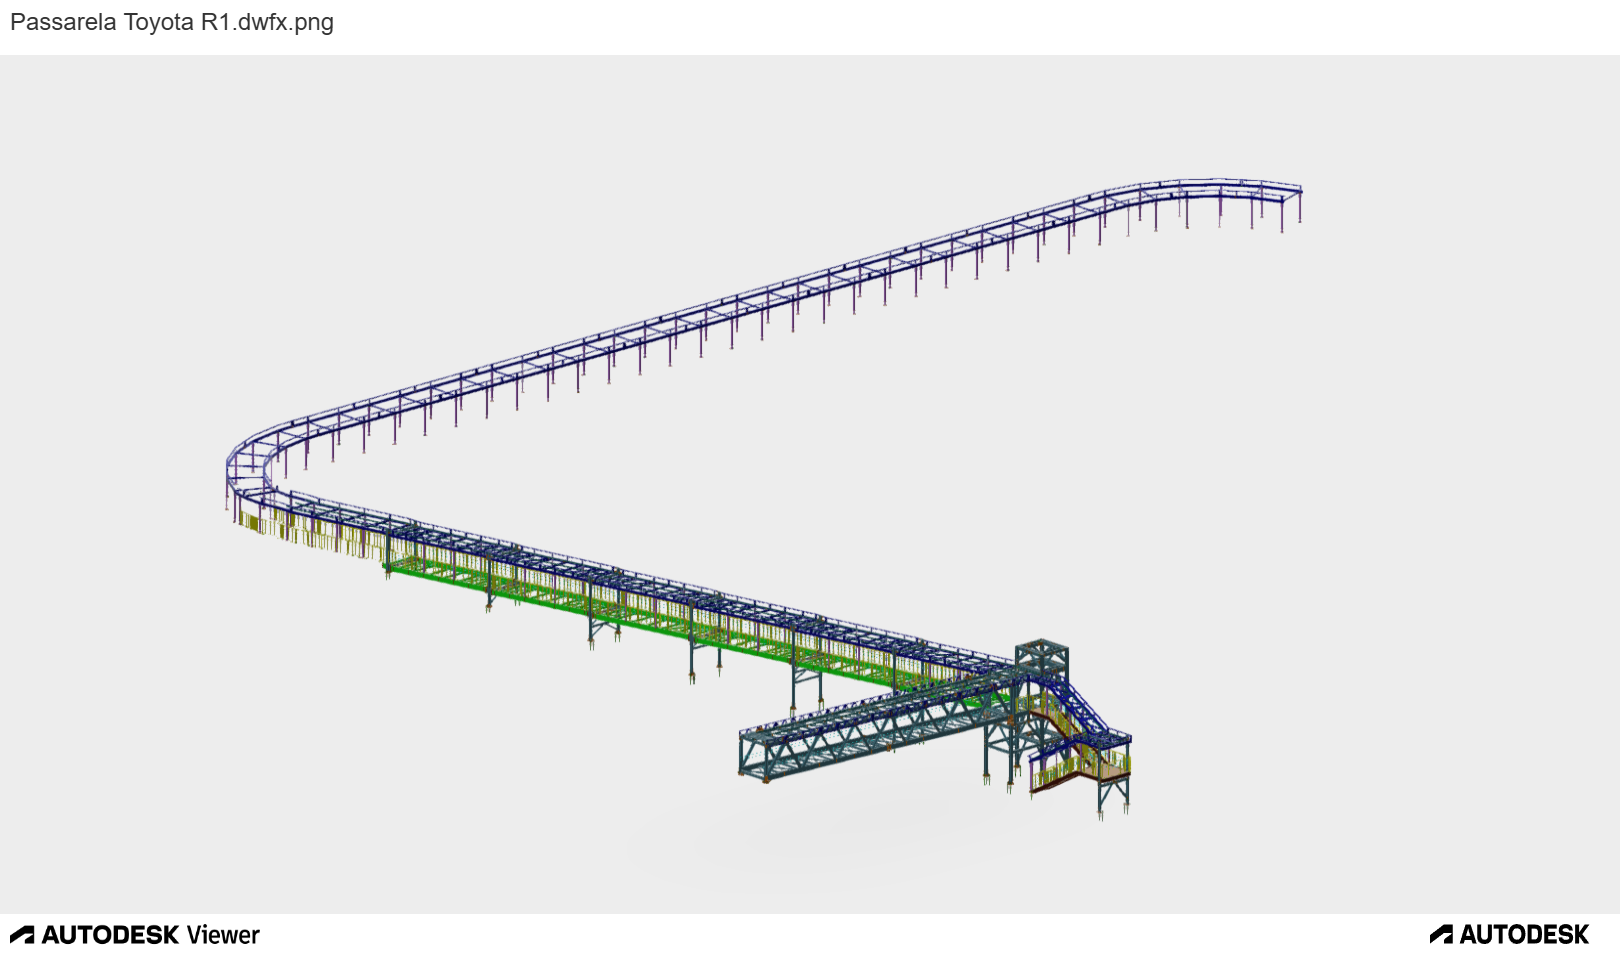Viewport: 1620px width, 964px height.
Task: Click the top of the square tower frame
Action: (x=1042, y=647)
